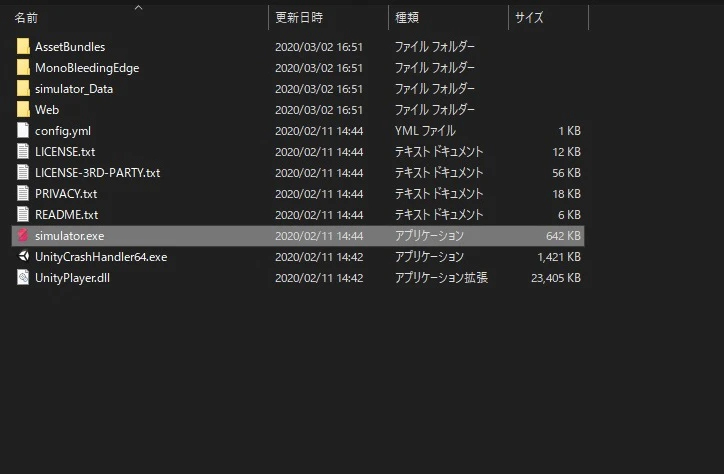
Task: Click the date in the UnityPlayer.dll row
Action: click(x=319, y=278)
